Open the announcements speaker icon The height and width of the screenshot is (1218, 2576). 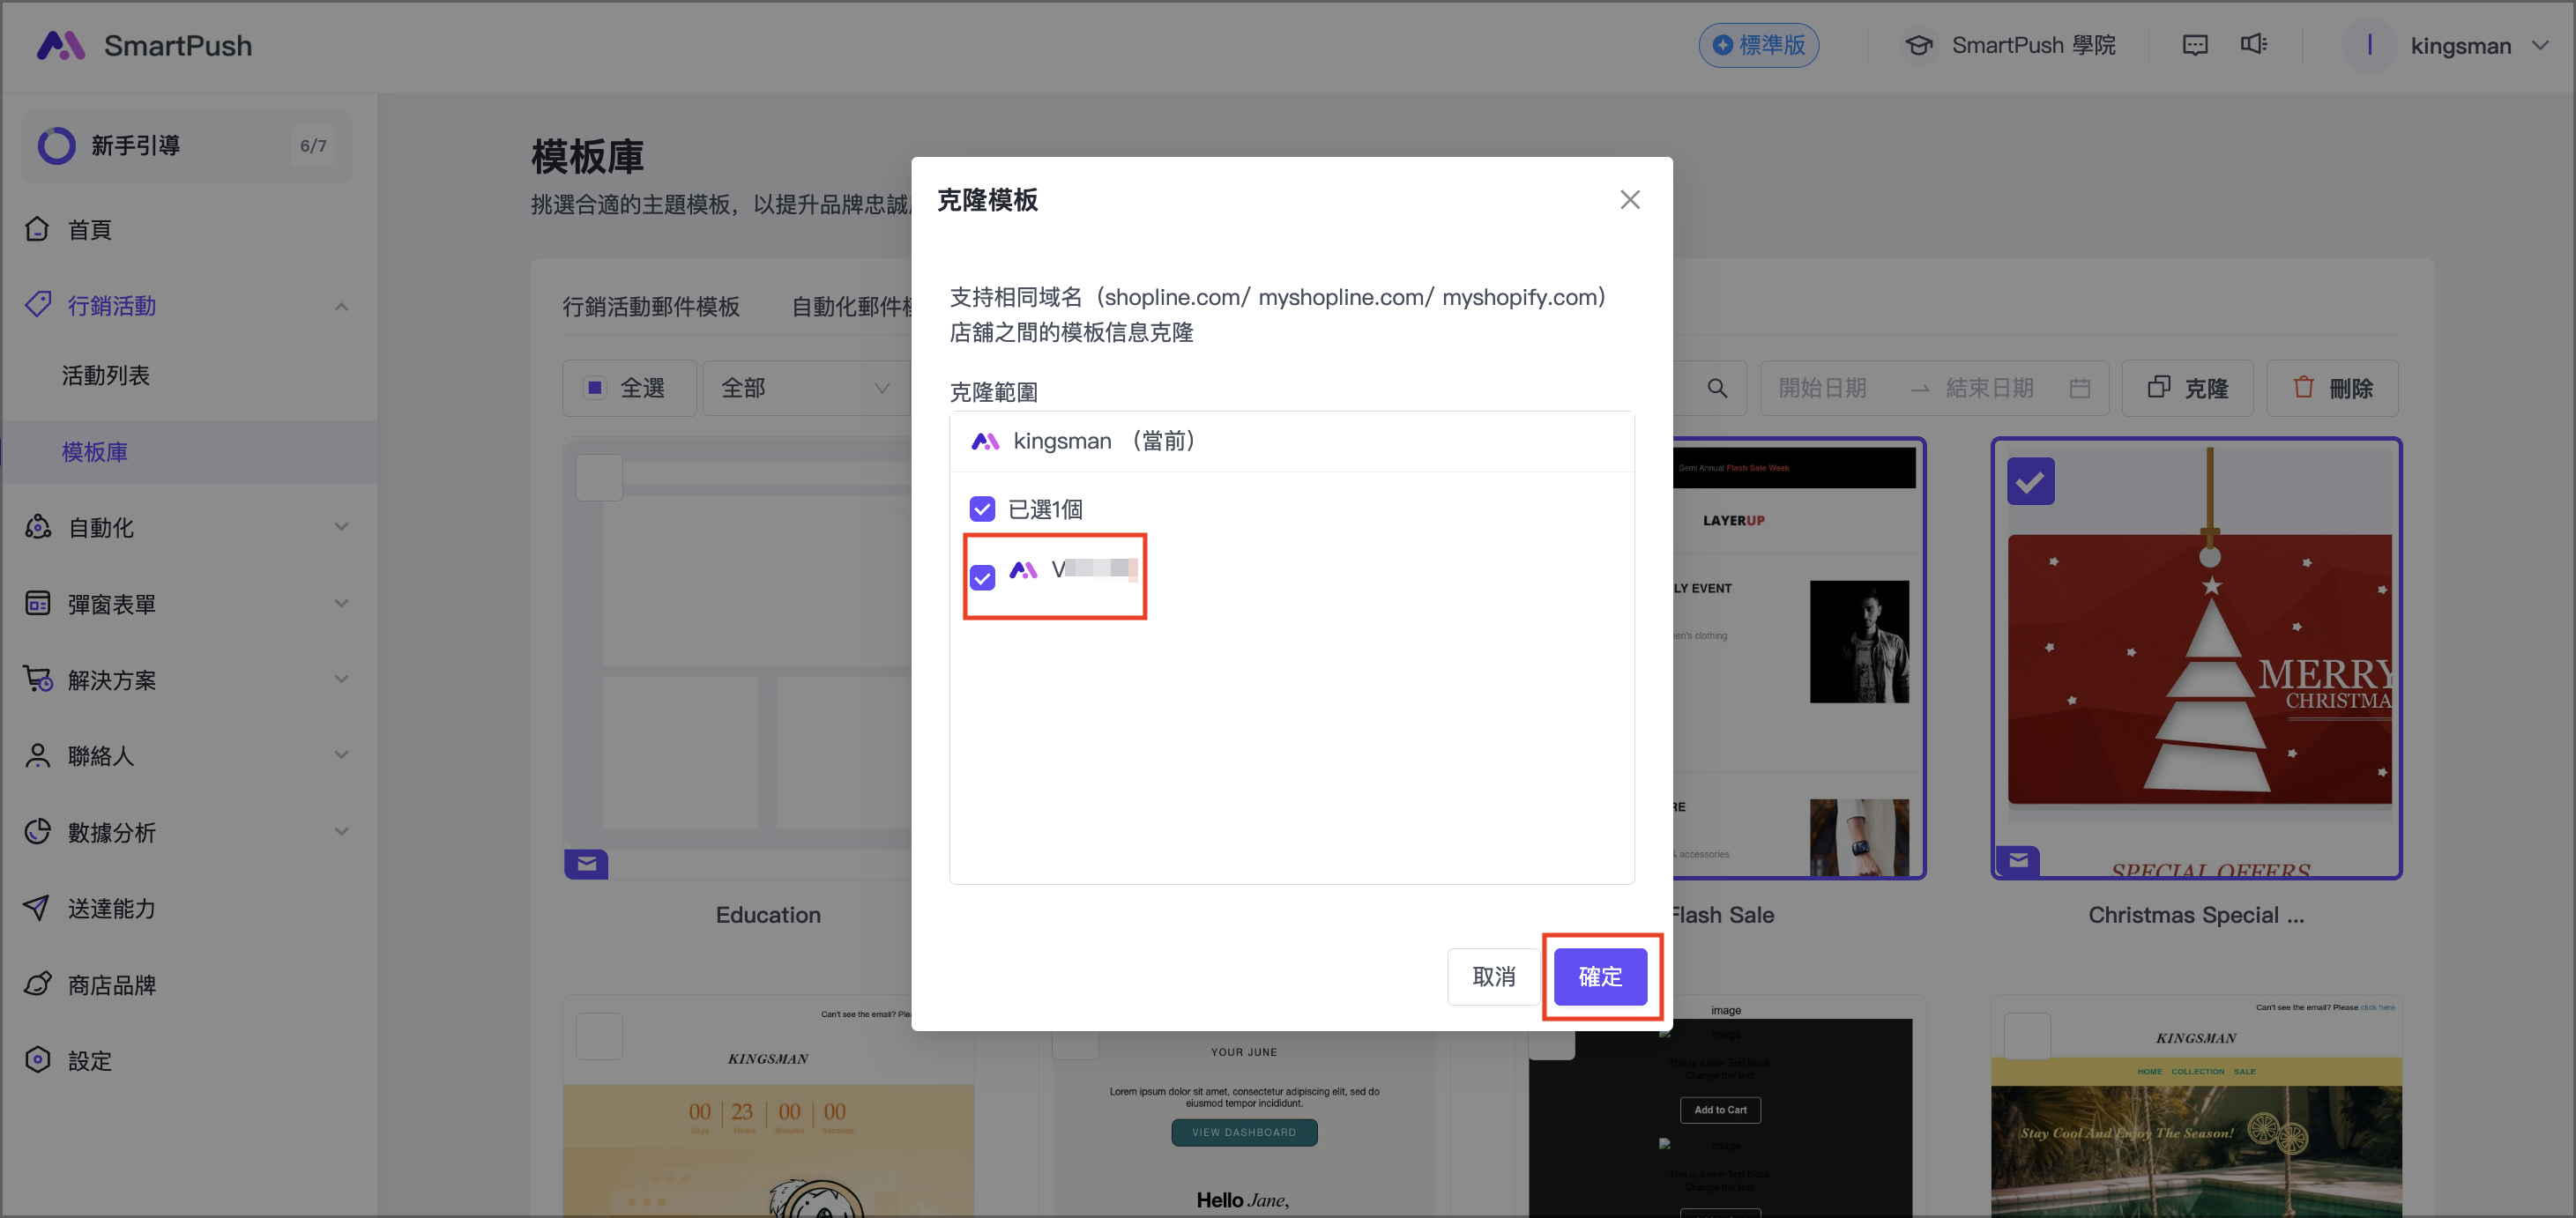[x=2254, y=44]
